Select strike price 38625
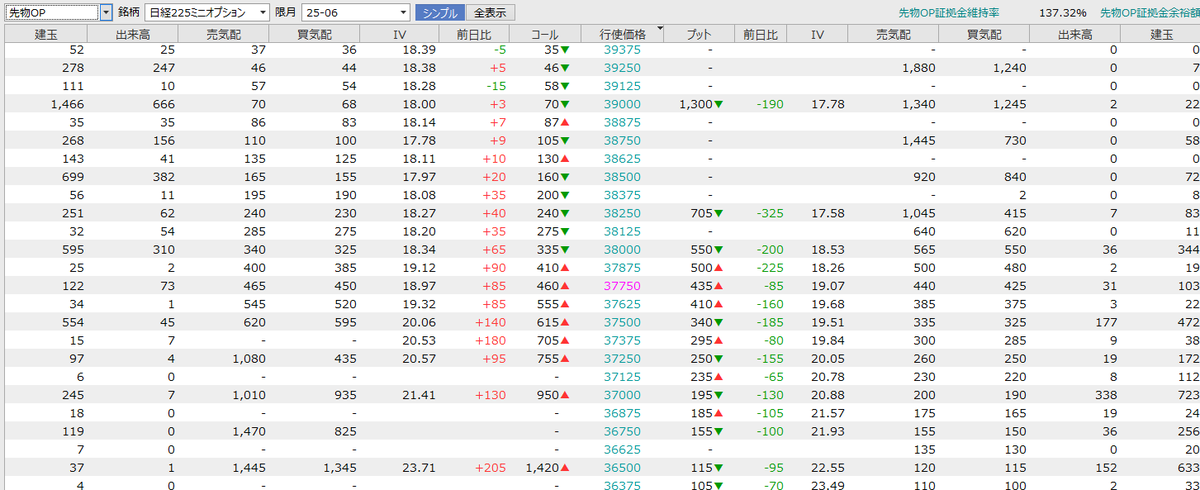Screen dimensions: 1200x490 coord(623,158)
